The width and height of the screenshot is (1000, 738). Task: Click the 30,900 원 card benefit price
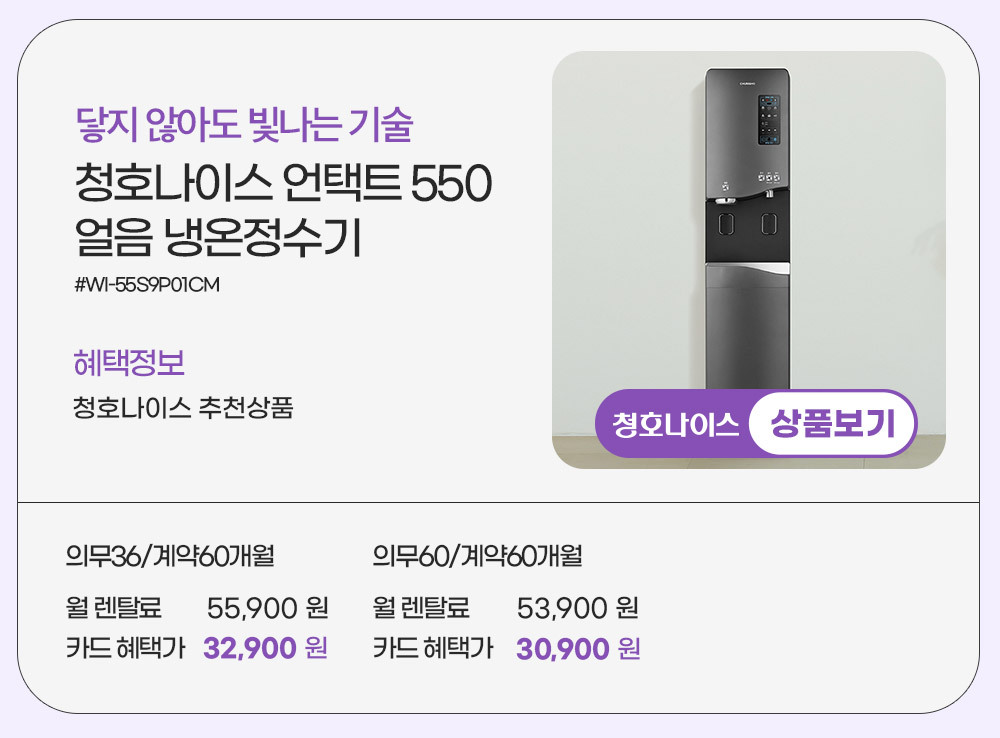click(577, 649)
